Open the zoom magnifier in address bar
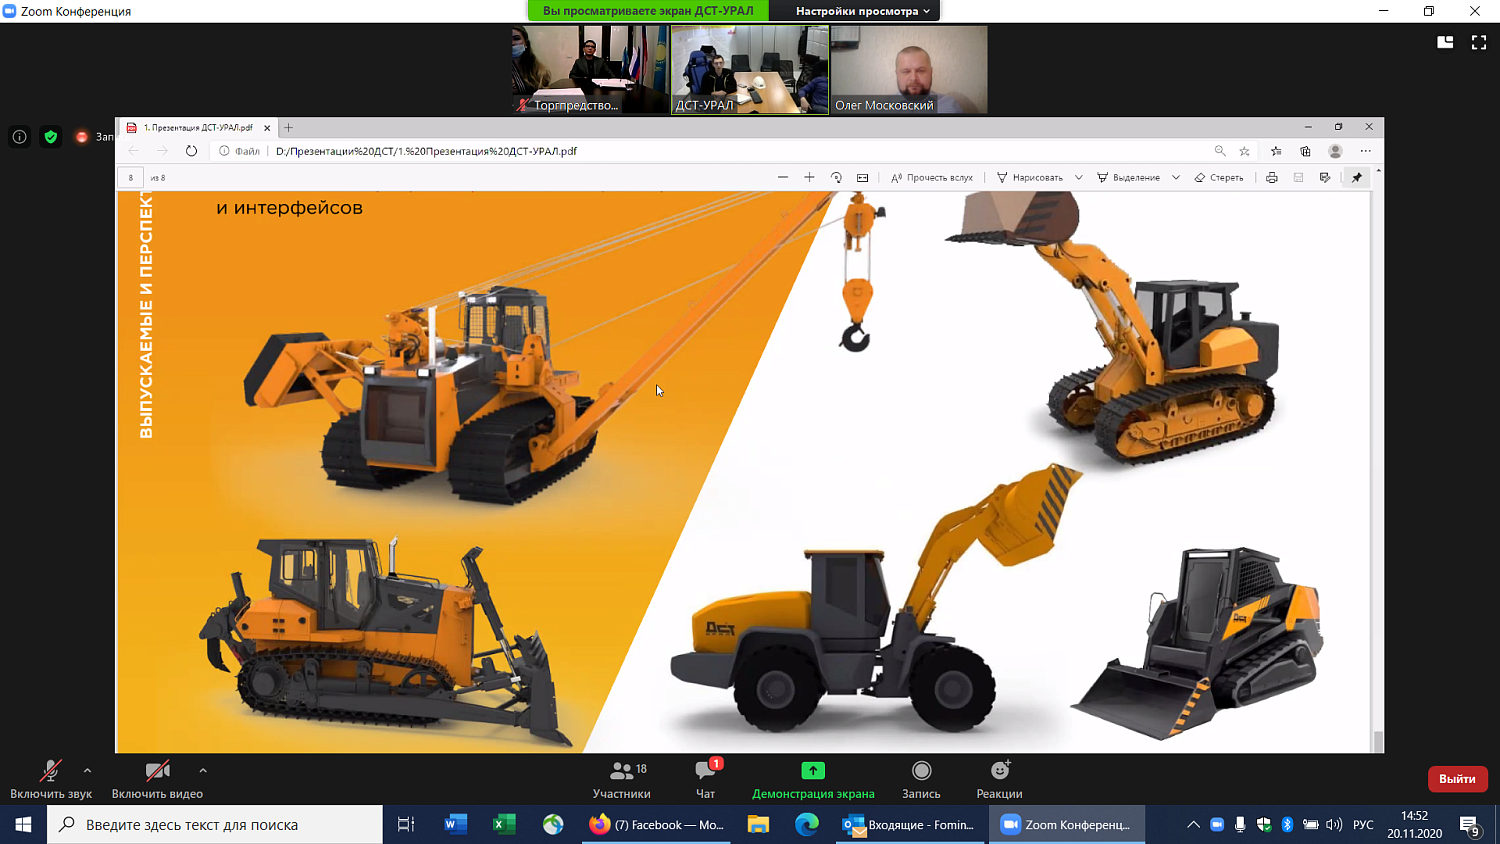 [x=1220, y=151]
